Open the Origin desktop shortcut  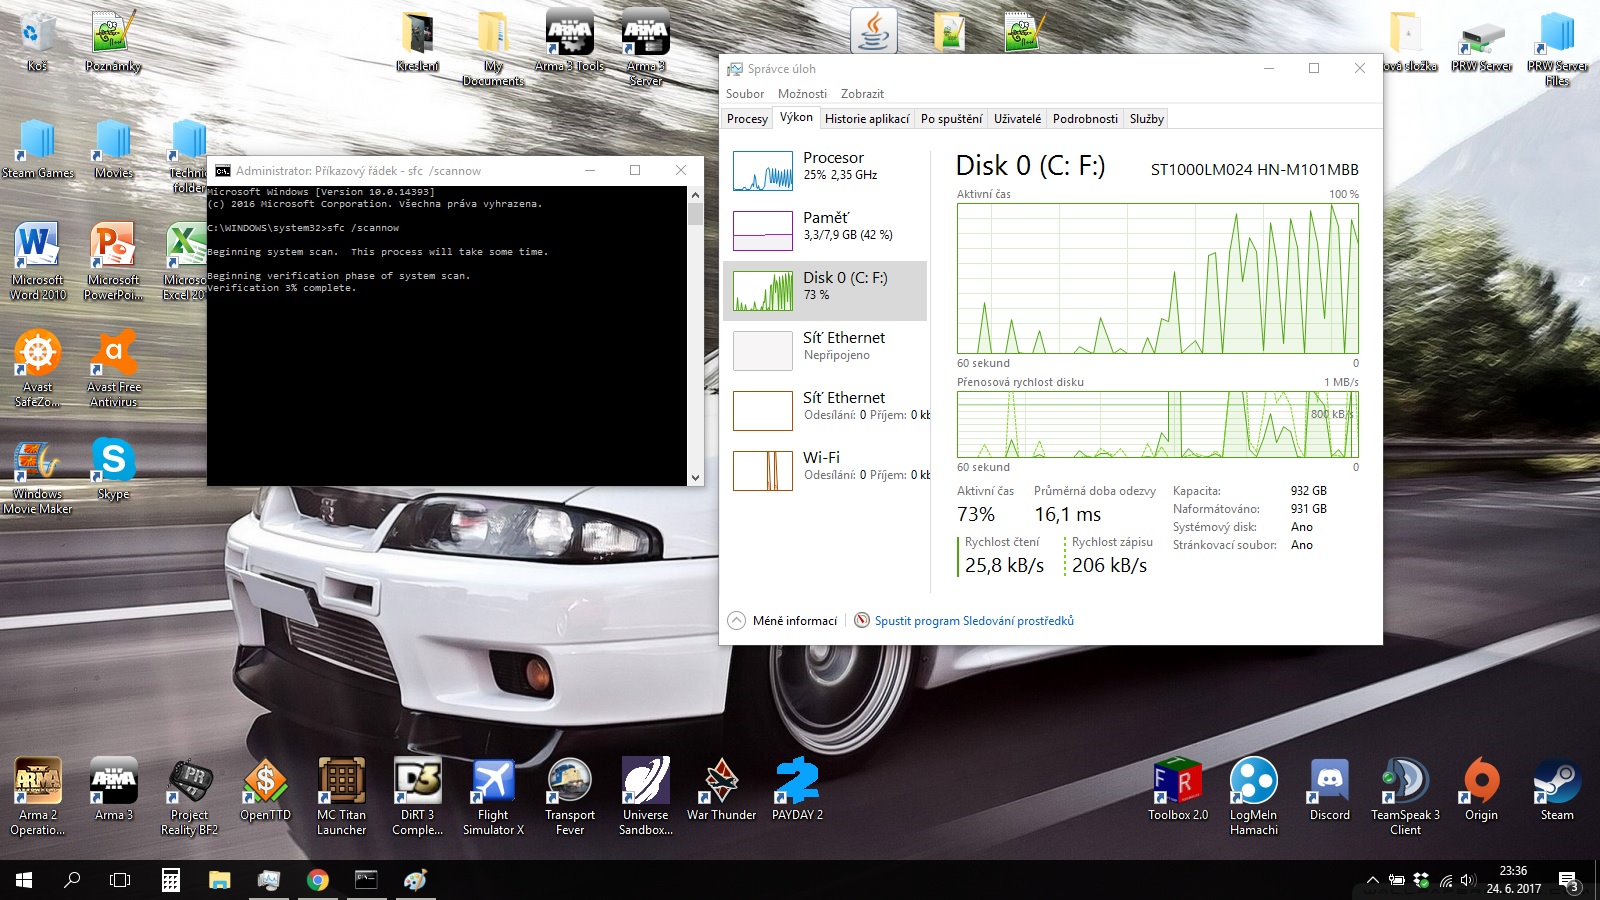pyautogui.click(x=1481, y=782)
